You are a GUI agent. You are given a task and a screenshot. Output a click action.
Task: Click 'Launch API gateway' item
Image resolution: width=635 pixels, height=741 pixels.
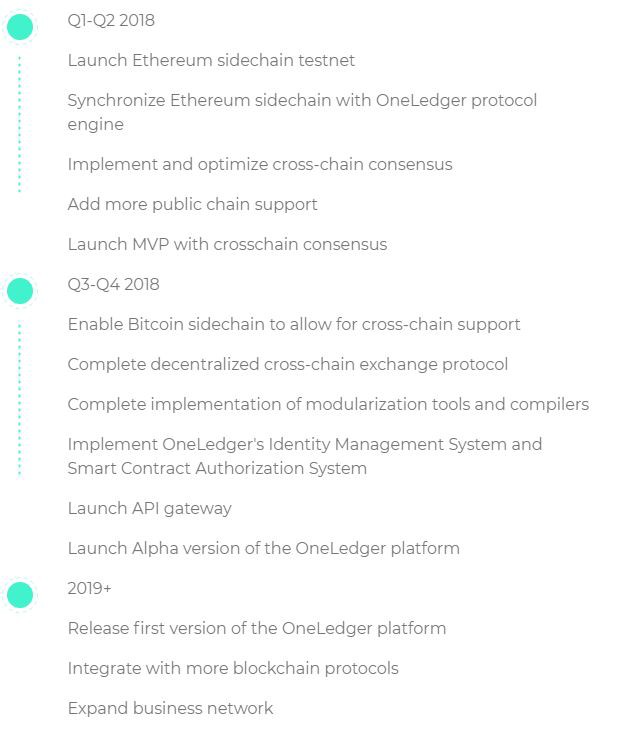(149, 508)
